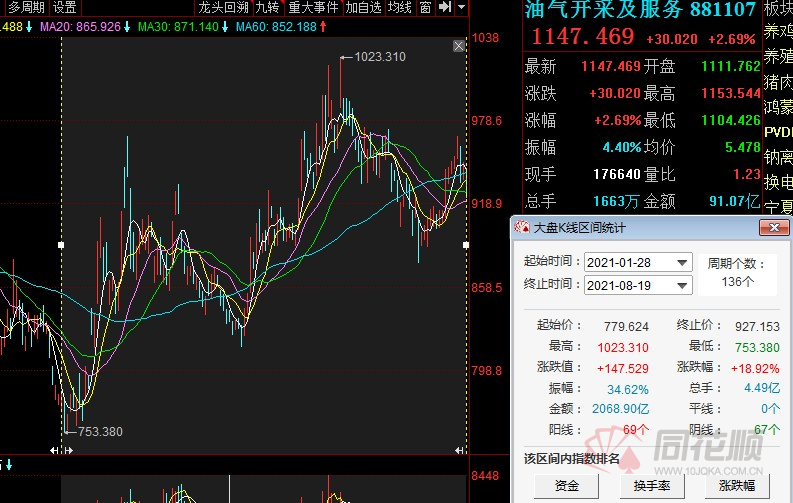Viewport: 793px width, 503px height.
Task: Click the 1023.310 high price marker
Action: point(379,57)
